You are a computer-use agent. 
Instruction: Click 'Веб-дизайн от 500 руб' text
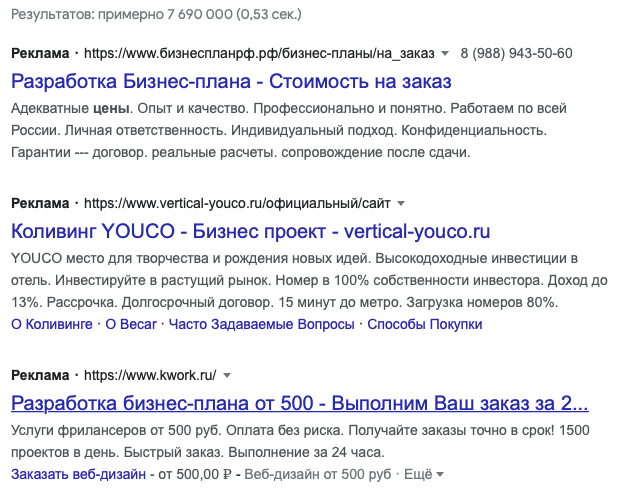tap(318, 474)
